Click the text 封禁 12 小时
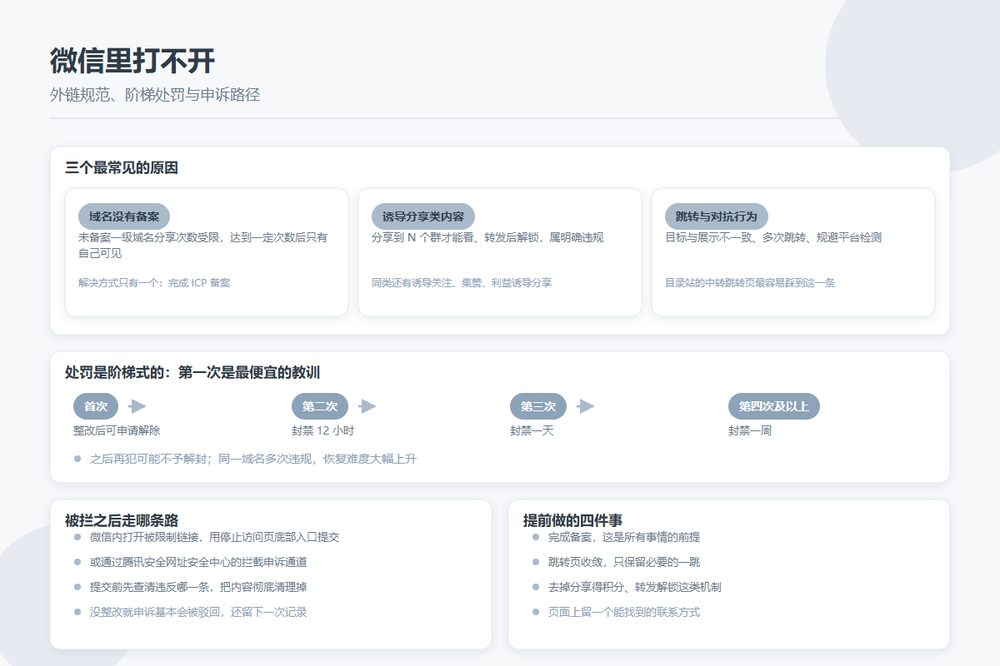This screenshot has width=1000, height=666. 323,431
